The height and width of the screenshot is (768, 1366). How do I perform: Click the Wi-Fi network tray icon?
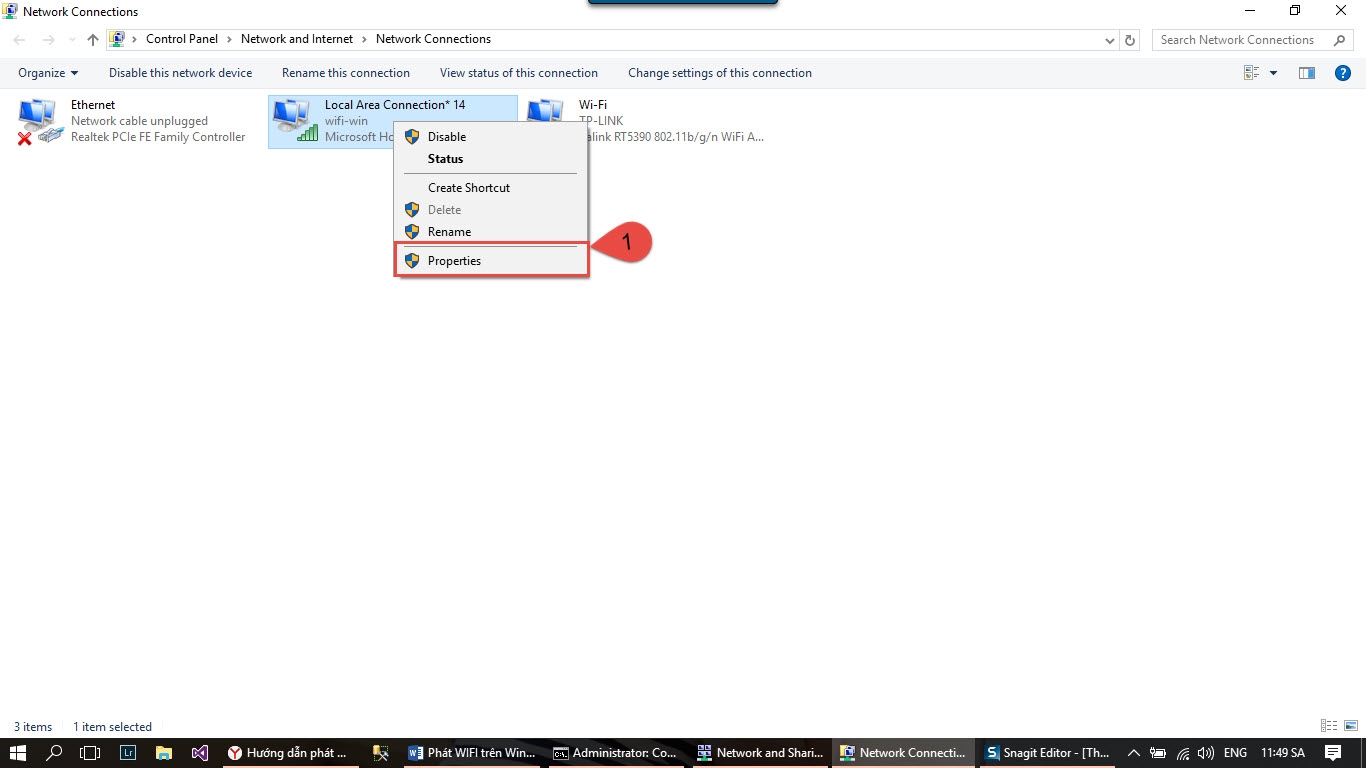(x=1182, y=753)
